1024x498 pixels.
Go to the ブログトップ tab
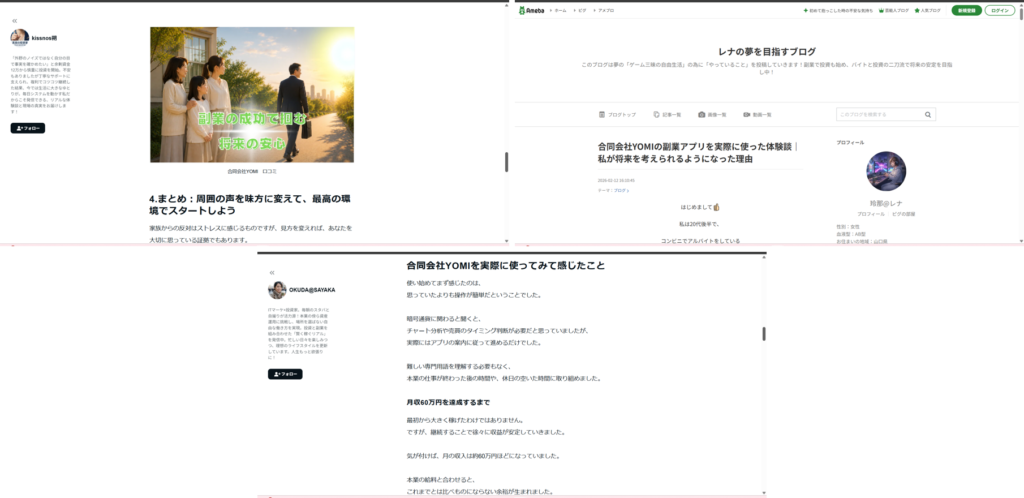click(x=621, y=115)
